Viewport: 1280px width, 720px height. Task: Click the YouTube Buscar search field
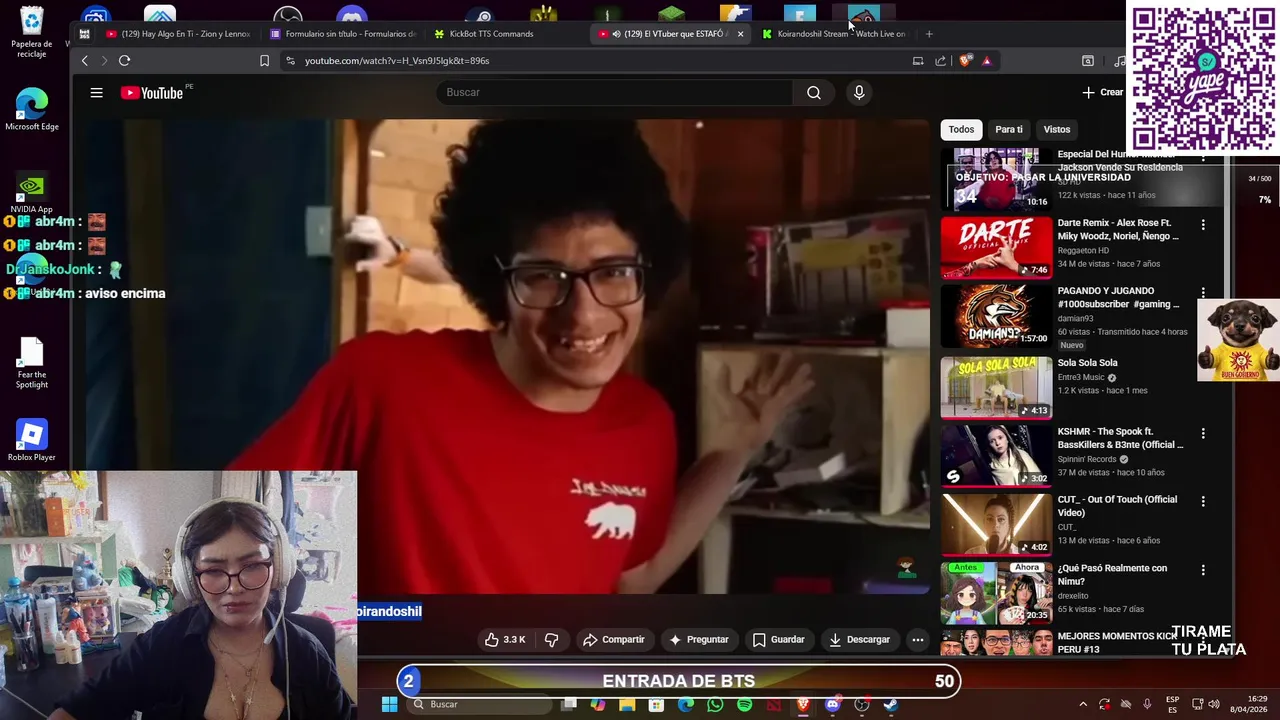coord(615,93)
